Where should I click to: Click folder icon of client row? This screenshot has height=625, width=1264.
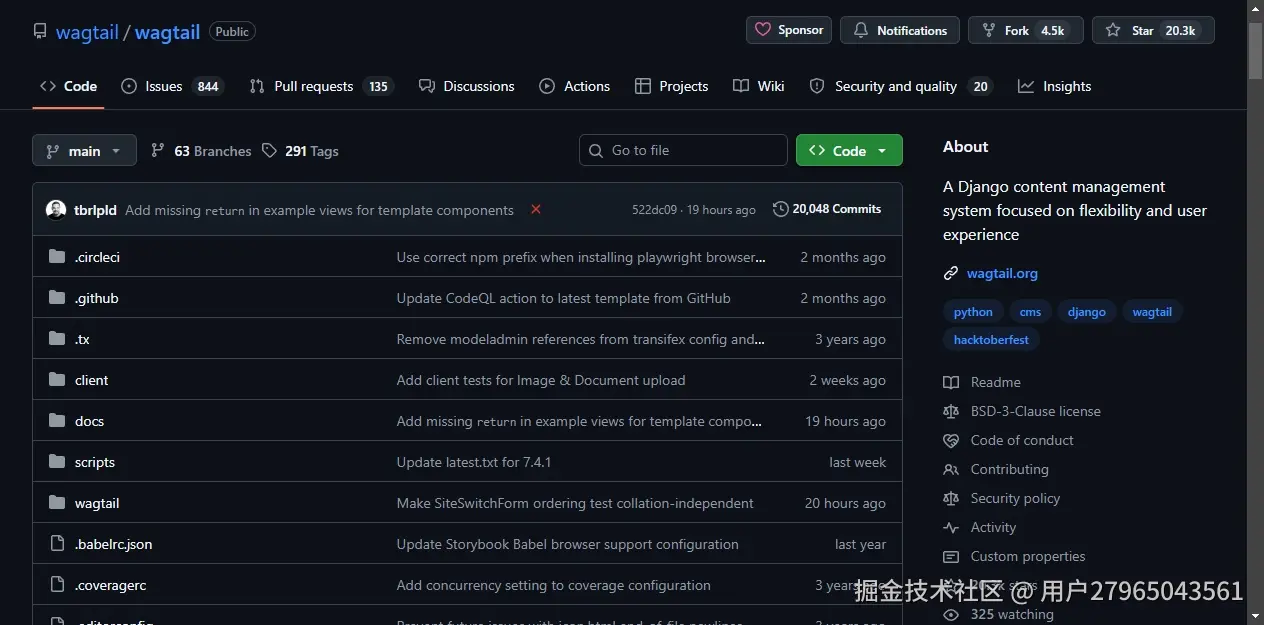(x=57, y=380)
